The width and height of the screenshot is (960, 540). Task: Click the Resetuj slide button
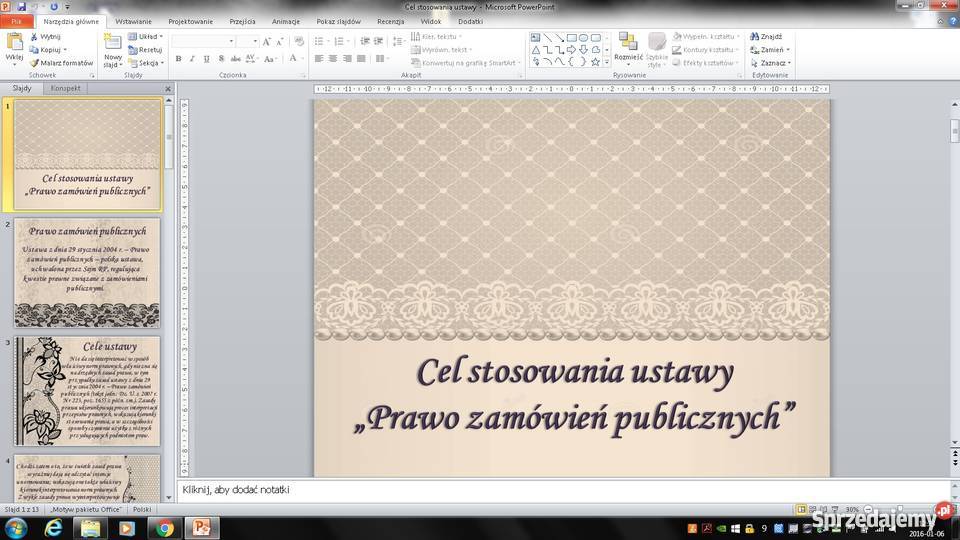tap(146, 49)
